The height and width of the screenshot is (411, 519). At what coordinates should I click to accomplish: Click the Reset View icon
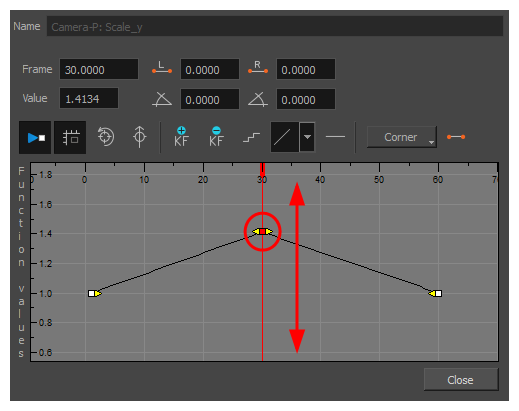106,137
